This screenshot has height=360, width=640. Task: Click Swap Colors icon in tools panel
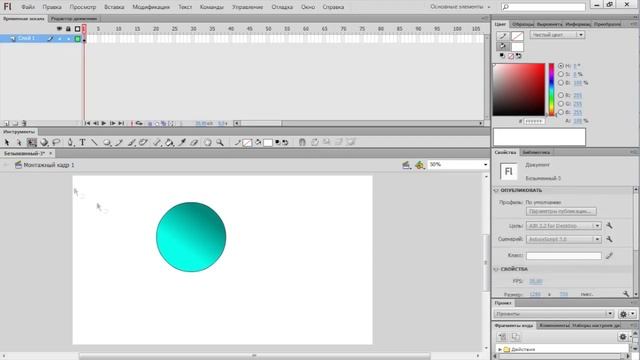pos(285,142)
